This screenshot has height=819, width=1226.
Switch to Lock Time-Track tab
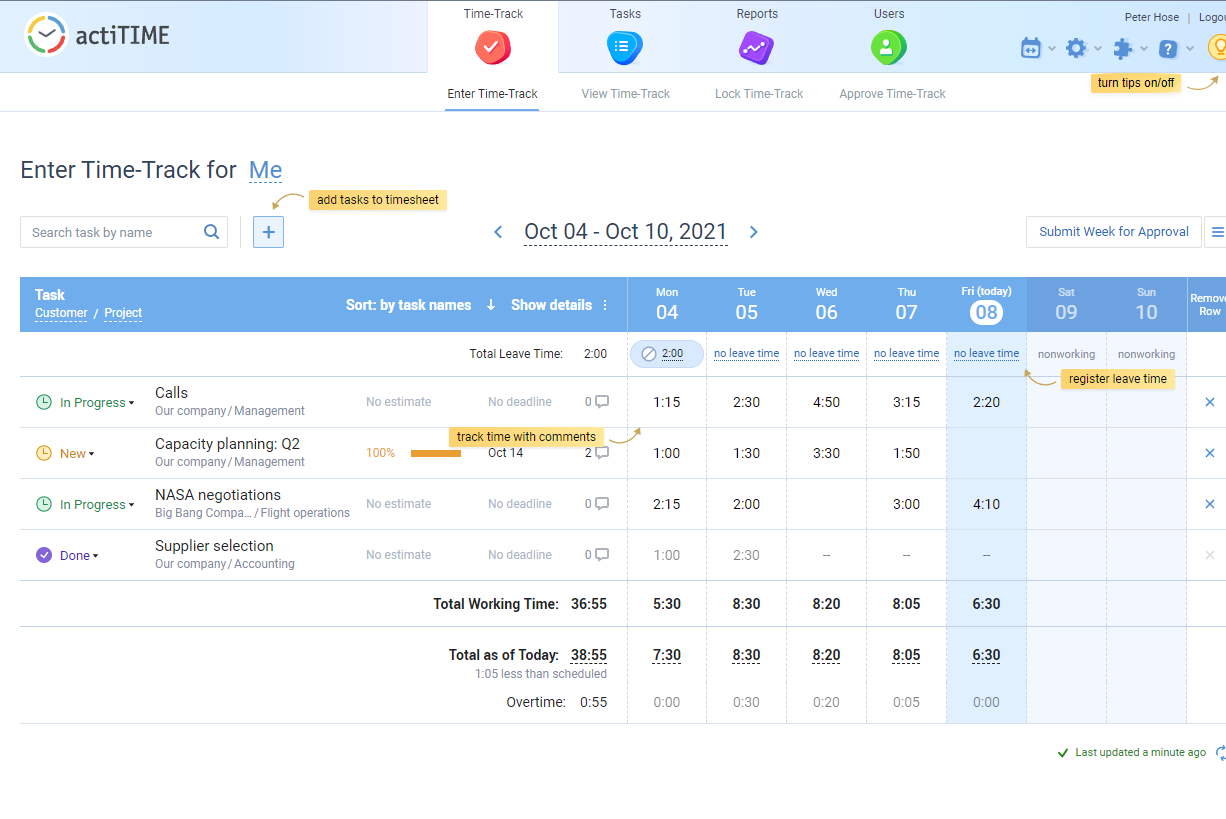coord(759,94)
